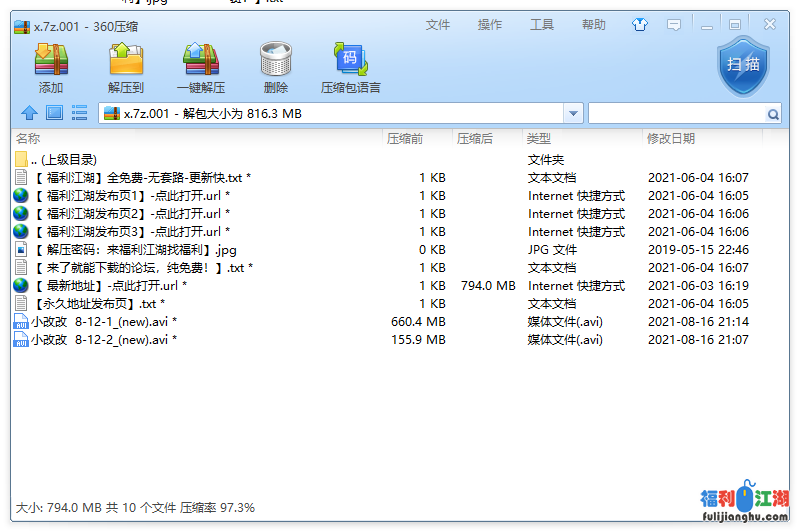Click inside the search input field

(676, 115)
